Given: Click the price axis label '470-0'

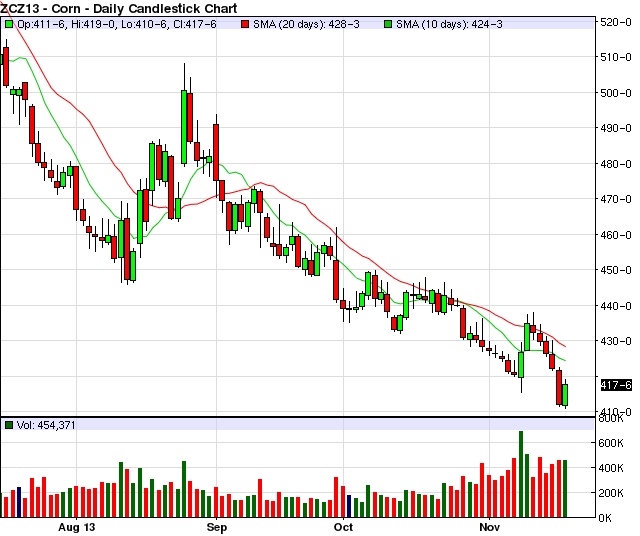Looking at the screenshot, I should click(x=616, y=199).
